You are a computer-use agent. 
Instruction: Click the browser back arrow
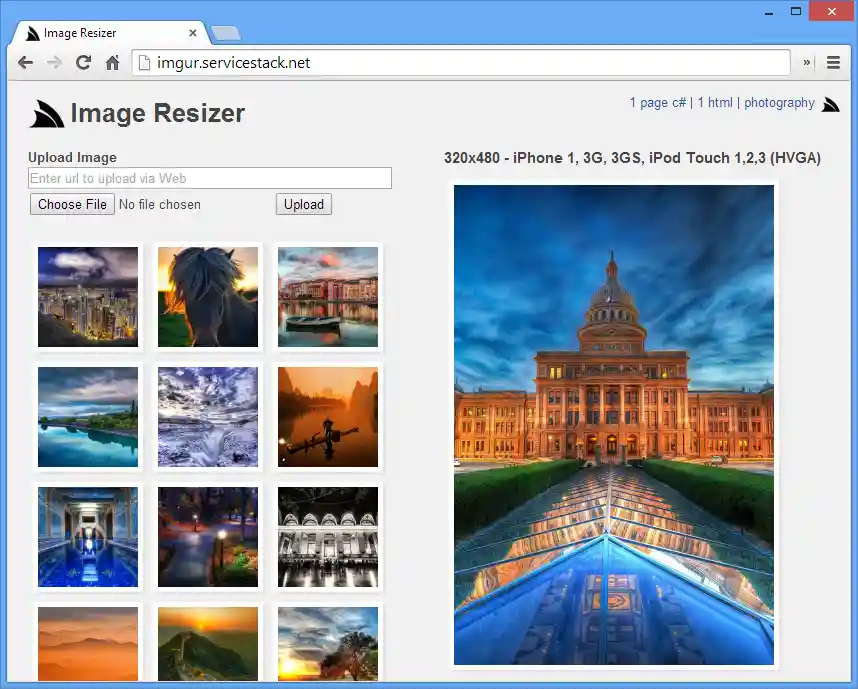[x=25, y=63]
